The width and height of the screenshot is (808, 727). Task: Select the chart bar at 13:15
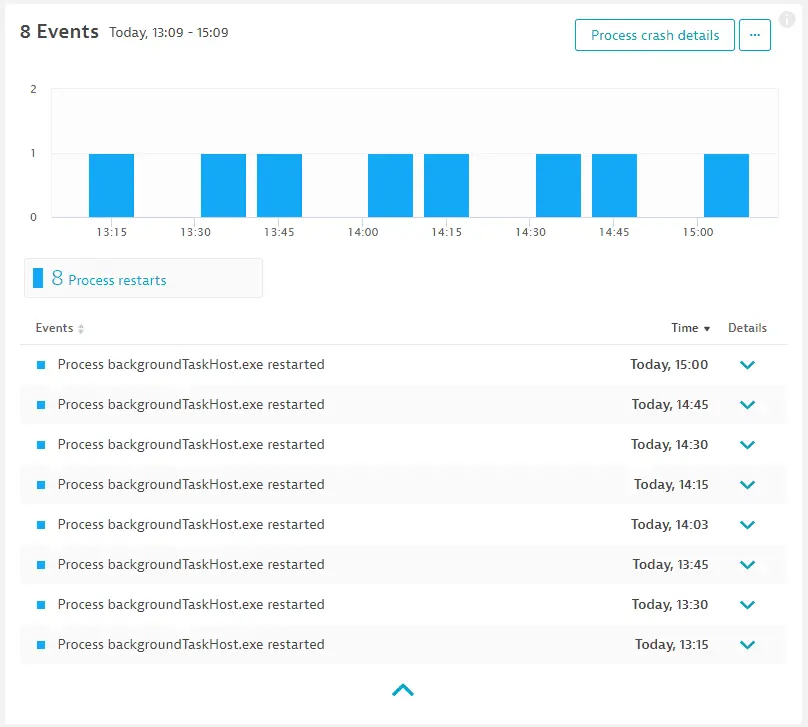(111, 185)
